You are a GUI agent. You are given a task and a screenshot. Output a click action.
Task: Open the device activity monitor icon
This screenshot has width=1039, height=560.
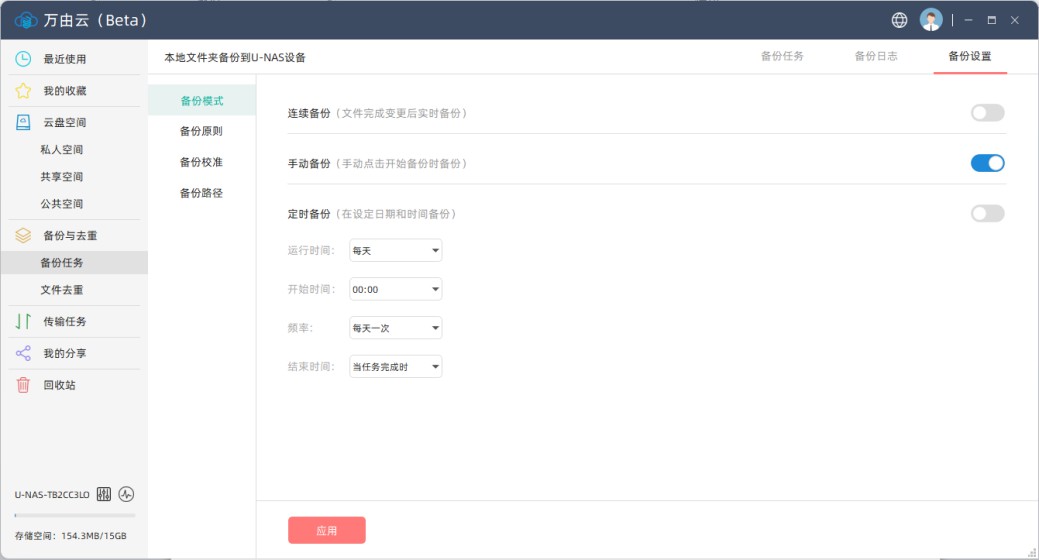pos(126,494)
